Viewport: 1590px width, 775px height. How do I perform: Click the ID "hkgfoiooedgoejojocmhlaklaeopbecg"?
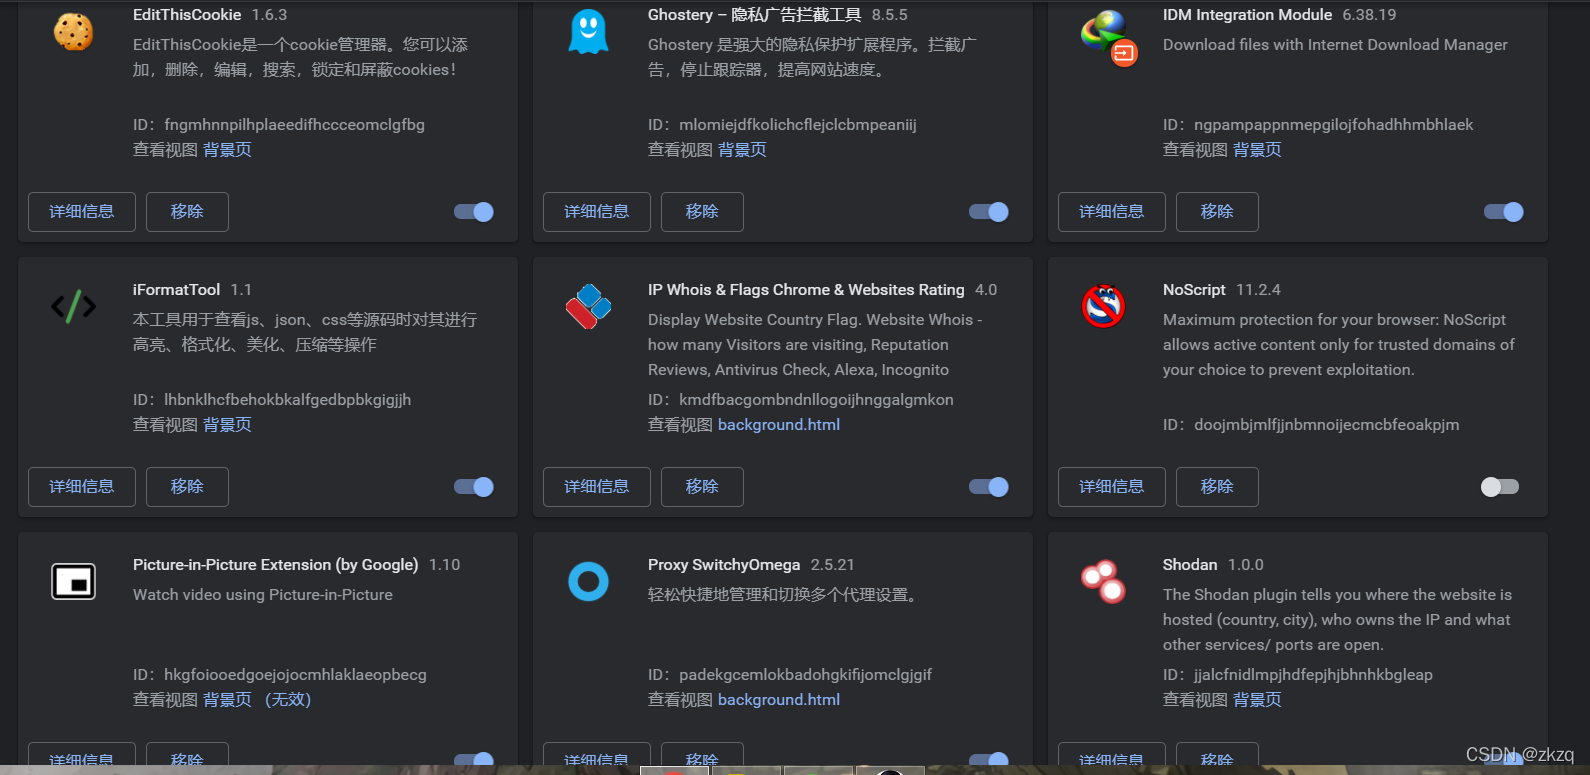point(295,675)
